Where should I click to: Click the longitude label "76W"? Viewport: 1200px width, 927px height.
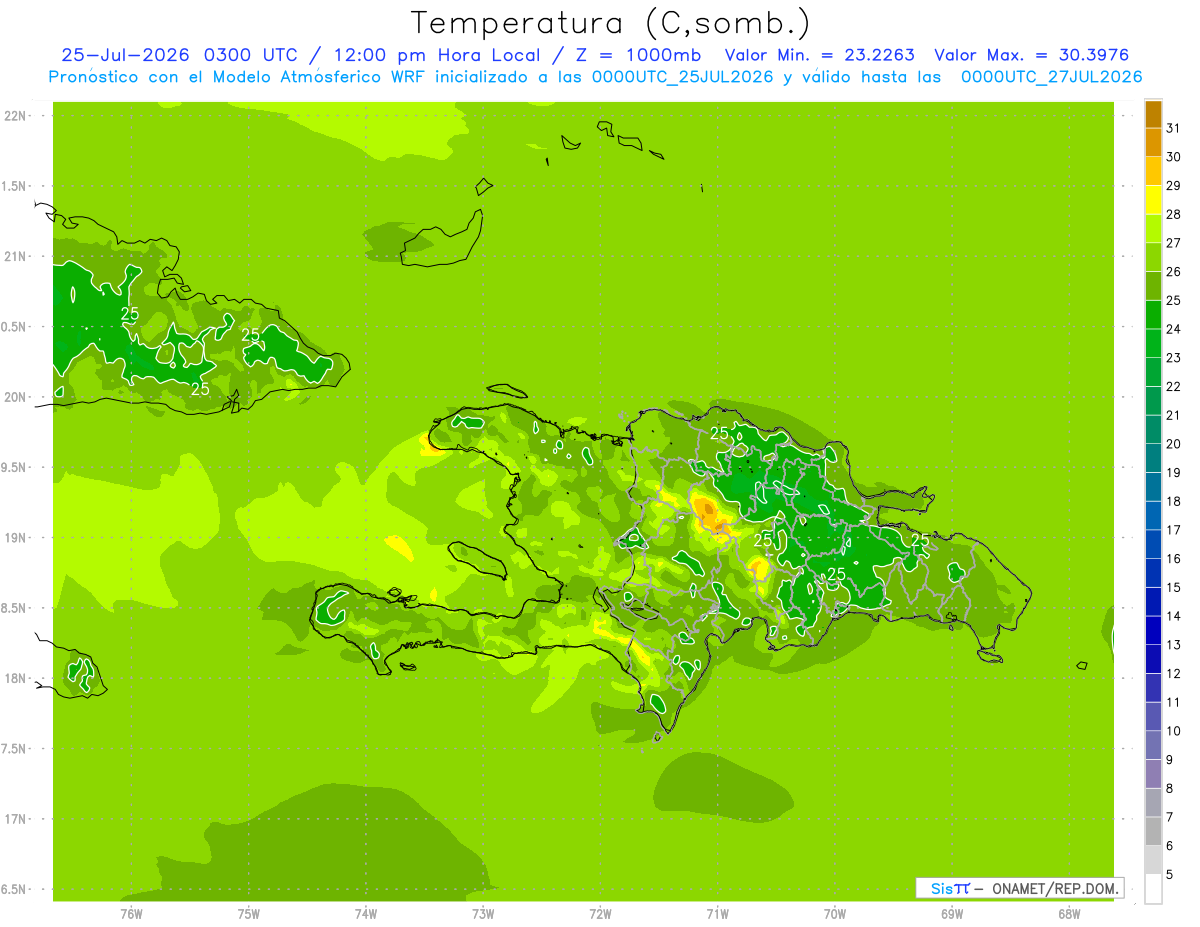[x=131, y=913]
